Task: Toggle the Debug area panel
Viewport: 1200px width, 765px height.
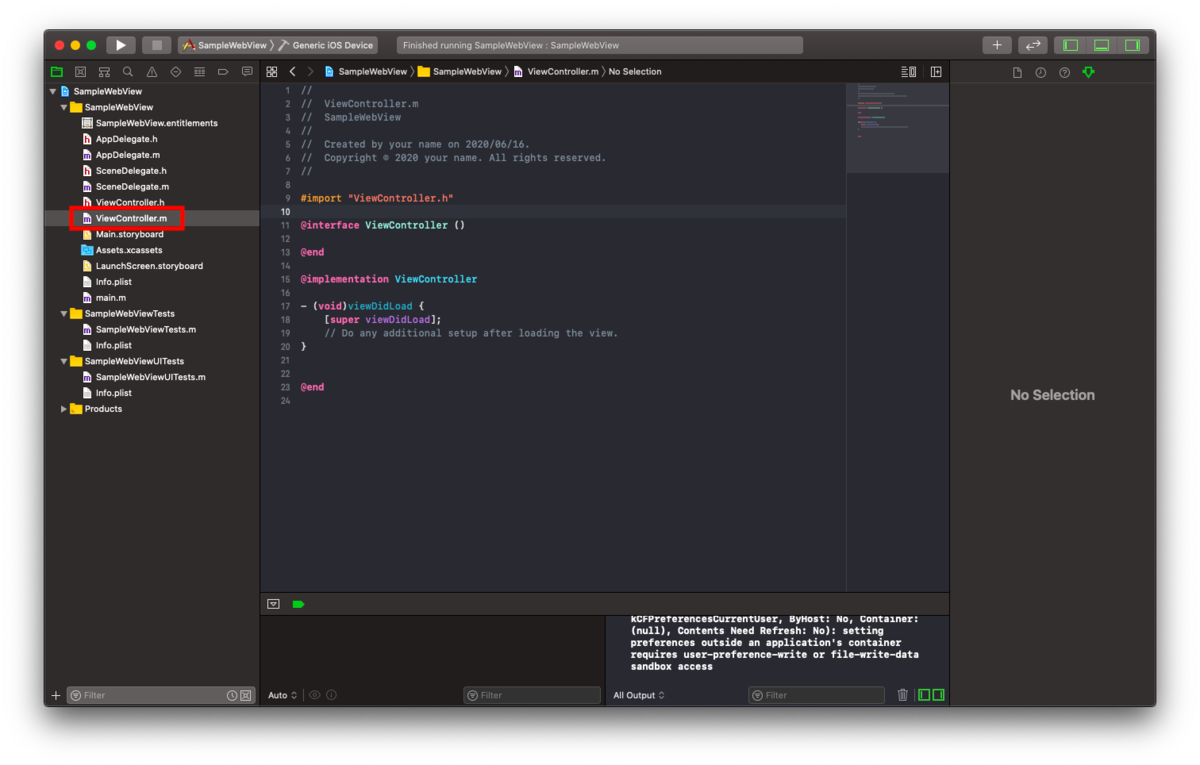Action: point(1102,45)
